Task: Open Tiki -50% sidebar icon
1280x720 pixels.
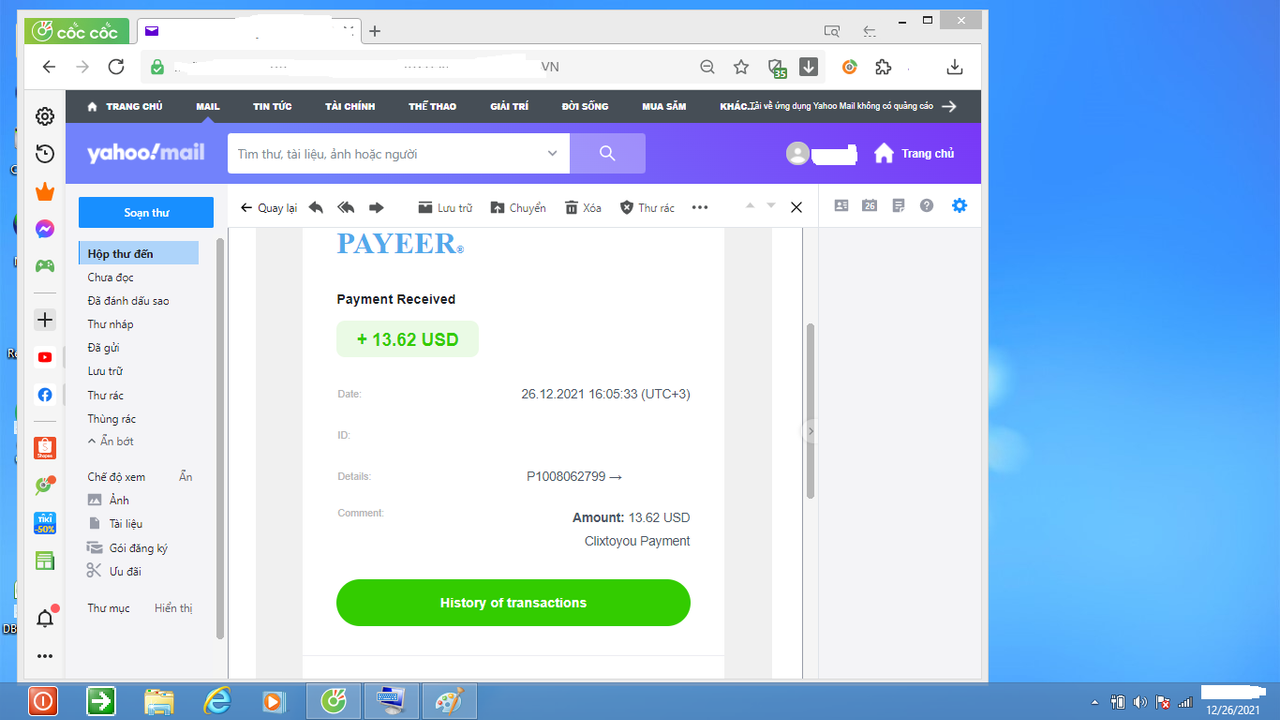Action: [45, 523]
